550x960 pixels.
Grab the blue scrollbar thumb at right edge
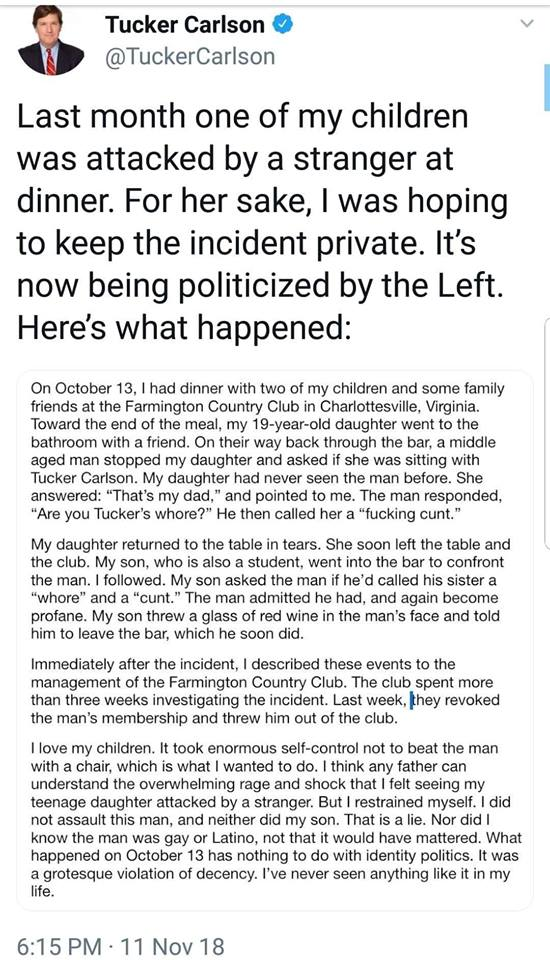click(546, 87)
